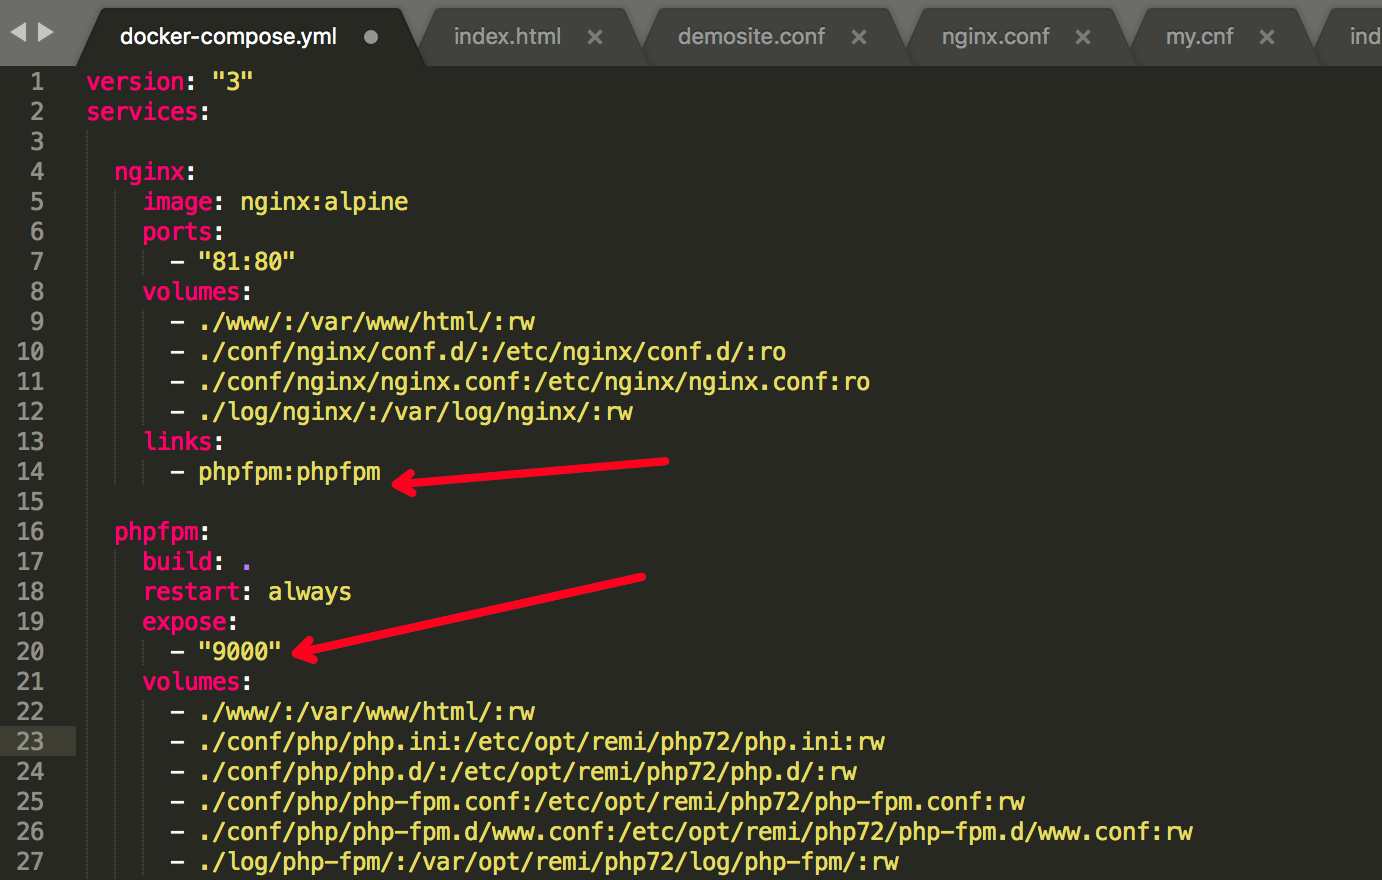Viewport: 1382px width, 880px height.
Task: Click the php-fpm.conf volume mapping on line 25
Action: (611, 802)
